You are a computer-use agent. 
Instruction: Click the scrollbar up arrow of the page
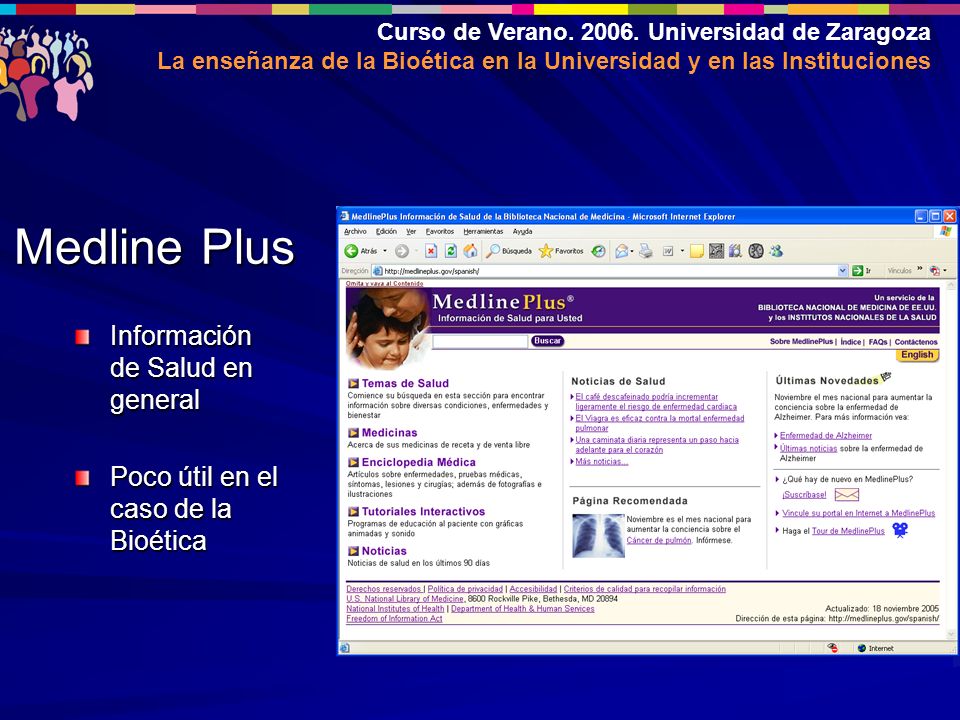[x=951, y=286]
